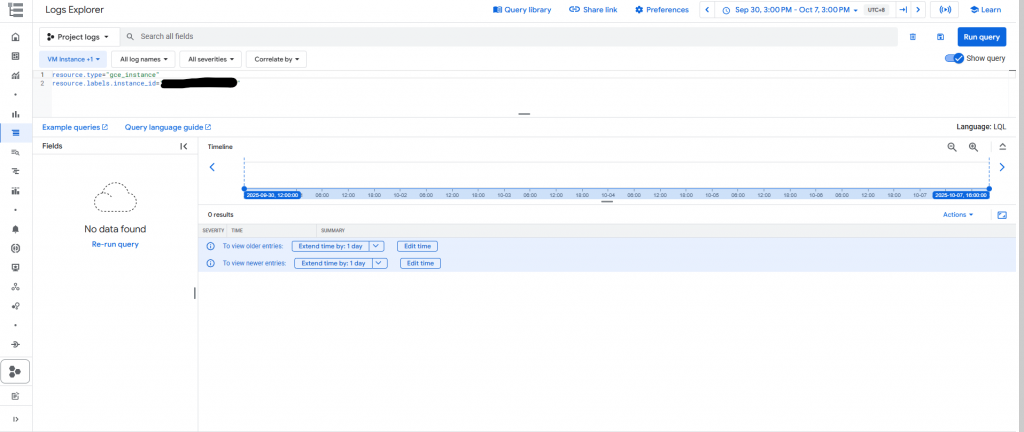1024x432 pixels.
Task: Zoom in the timeline with the magnifier-plus icon
Action: (x=973, y=147)
